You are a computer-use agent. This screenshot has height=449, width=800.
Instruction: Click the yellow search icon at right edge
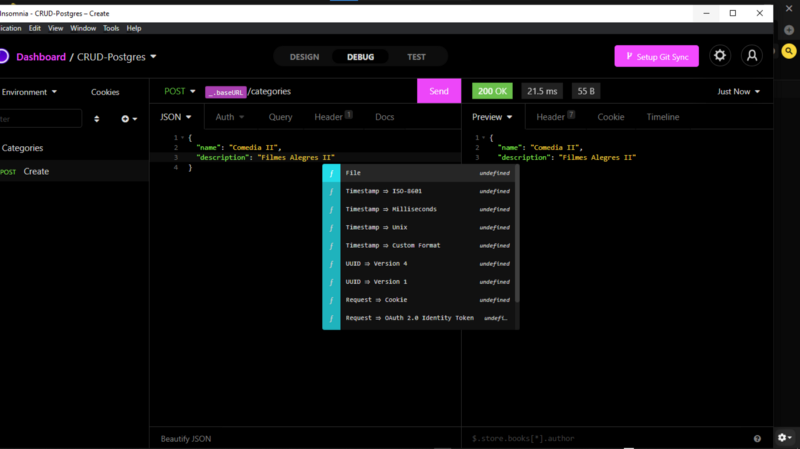coord(789,51)
